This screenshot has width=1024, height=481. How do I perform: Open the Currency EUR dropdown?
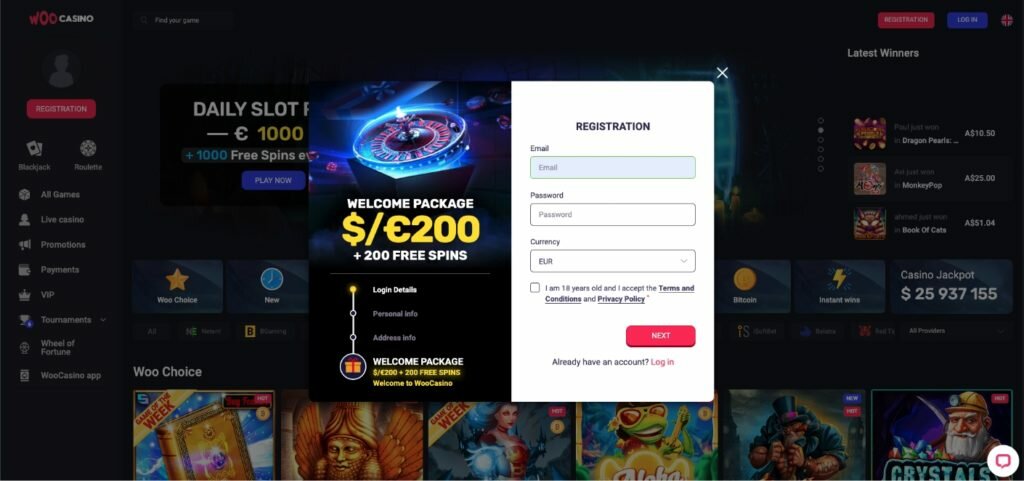tap(613, 261)
